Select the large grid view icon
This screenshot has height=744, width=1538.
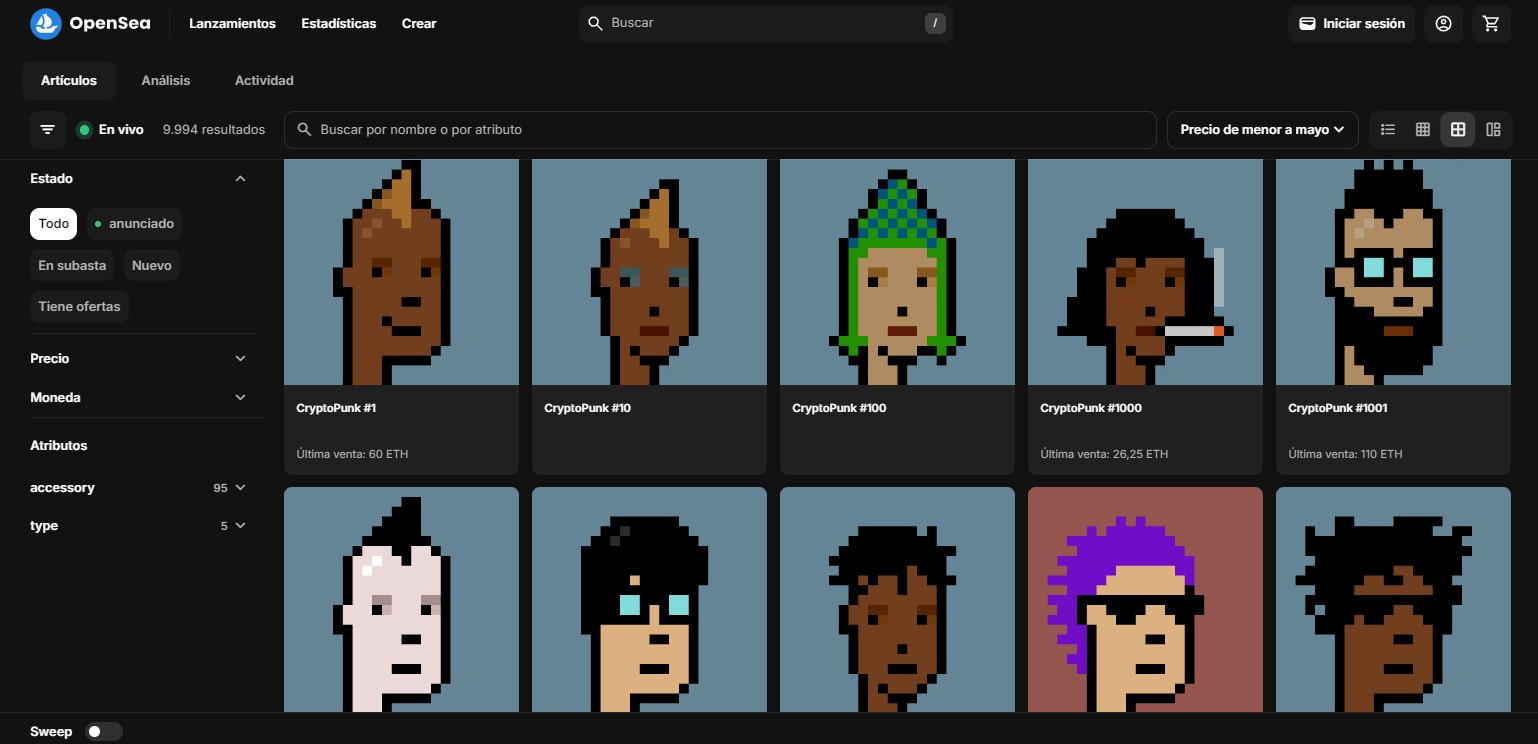point(1458,130)
